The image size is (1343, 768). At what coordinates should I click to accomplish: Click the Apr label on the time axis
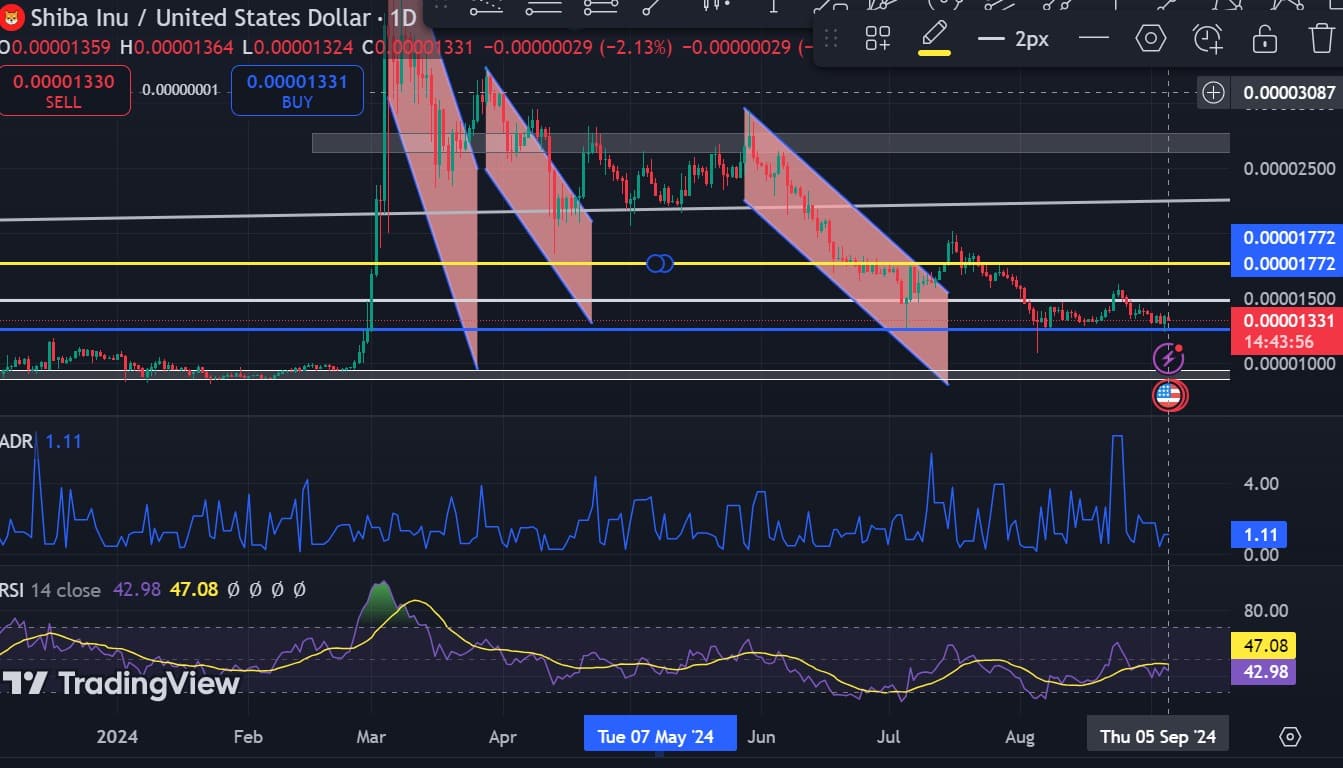[x=502, y=737]
